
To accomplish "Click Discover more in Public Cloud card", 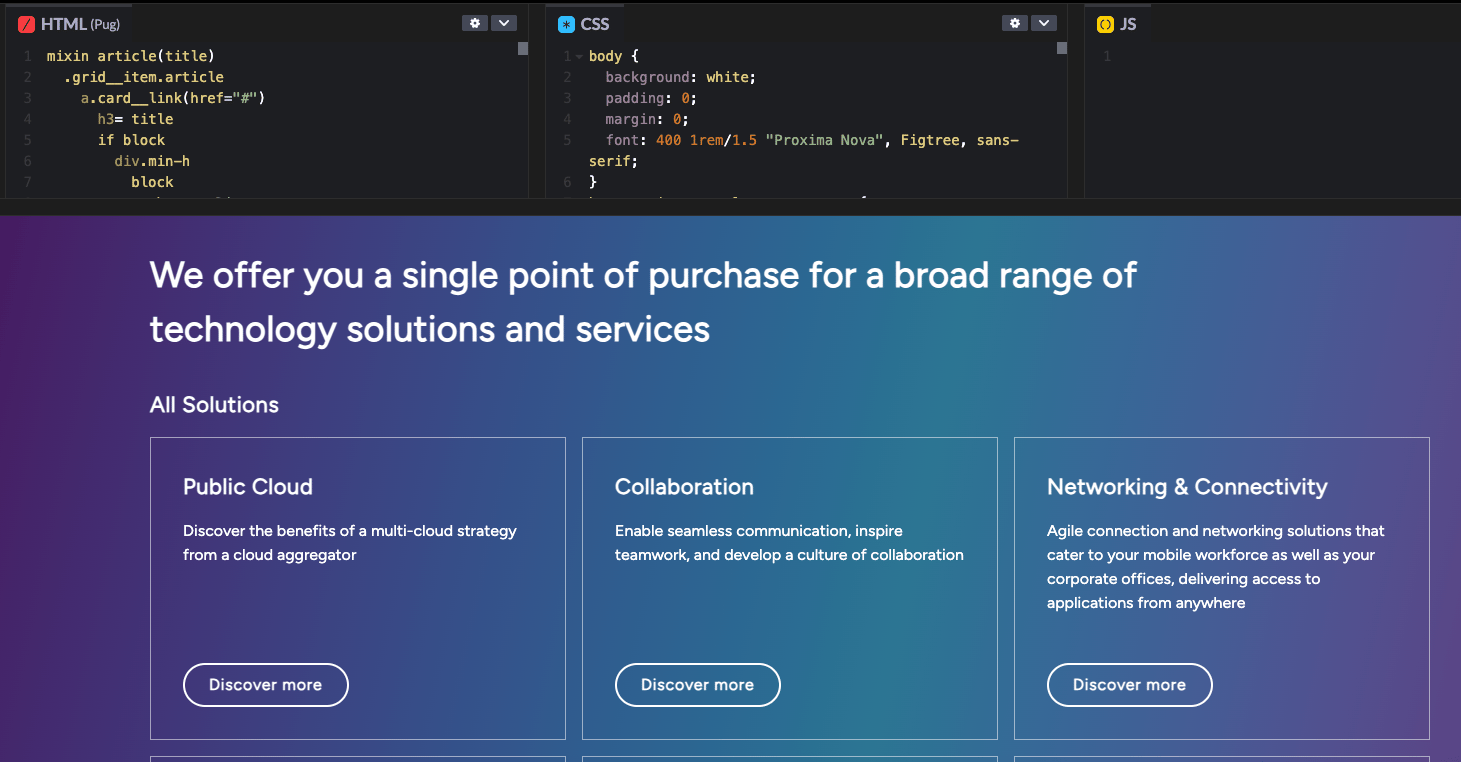I will [266, 685].
